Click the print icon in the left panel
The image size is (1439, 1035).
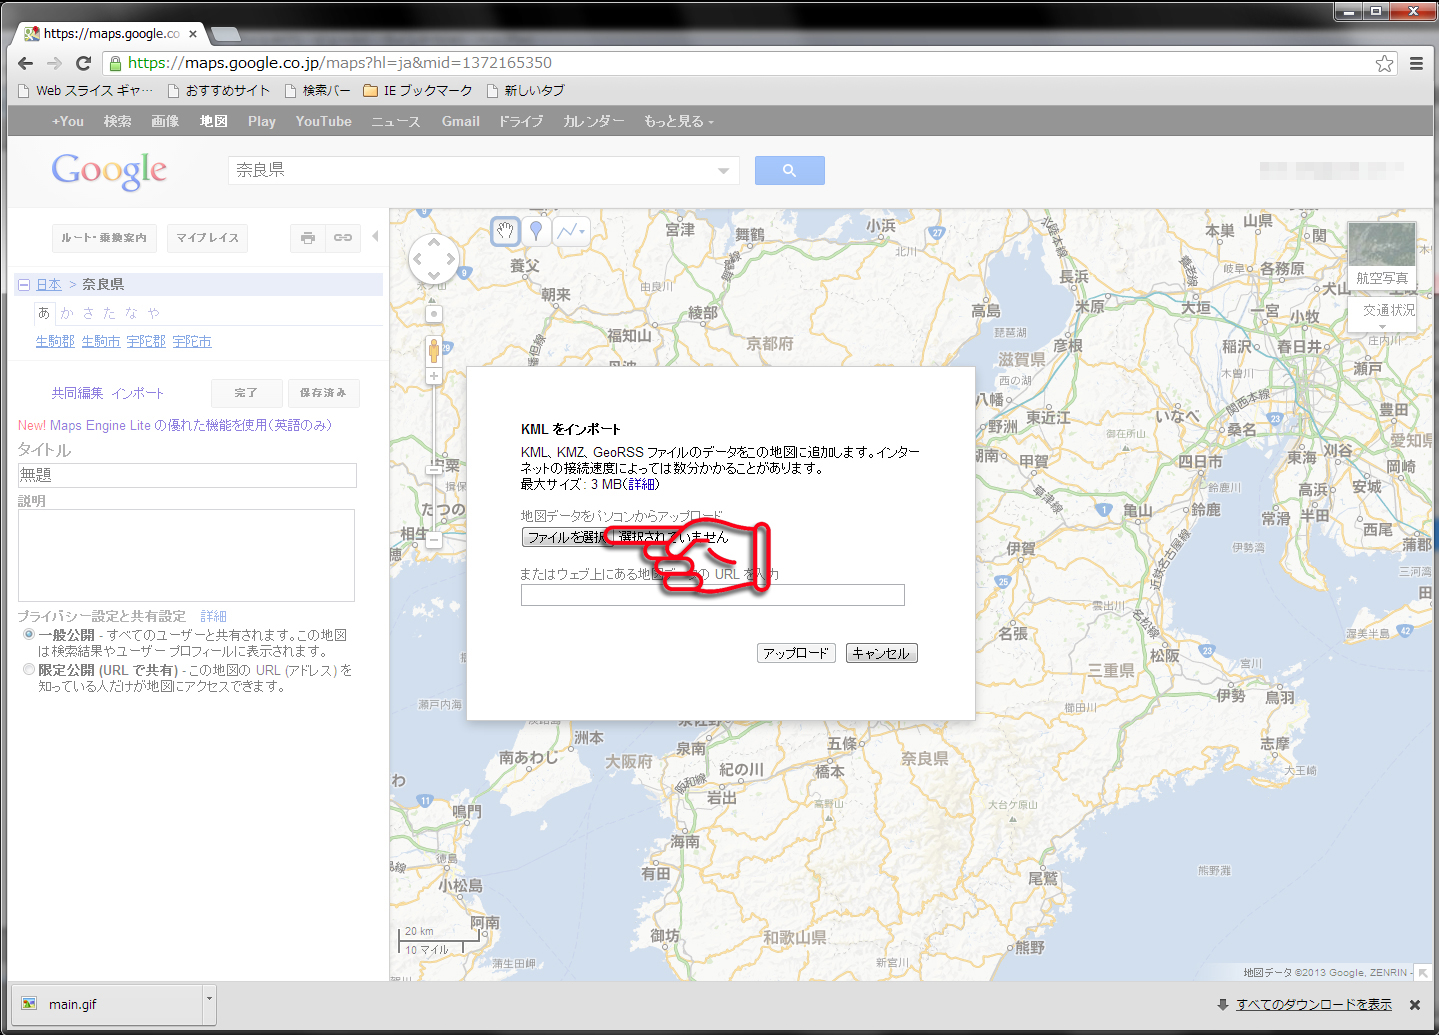[308, 238]
